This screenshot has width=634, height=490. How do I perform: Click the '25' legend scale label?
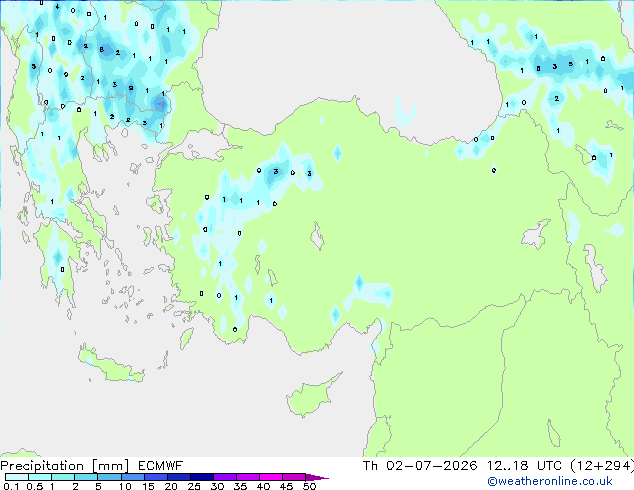[194, 486]
